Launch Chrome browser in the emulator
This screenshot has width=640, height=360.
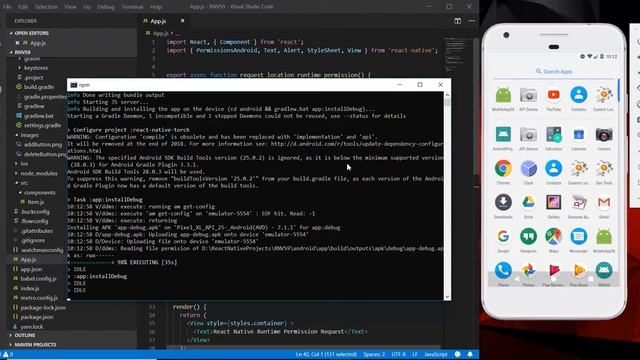[503, 168]
